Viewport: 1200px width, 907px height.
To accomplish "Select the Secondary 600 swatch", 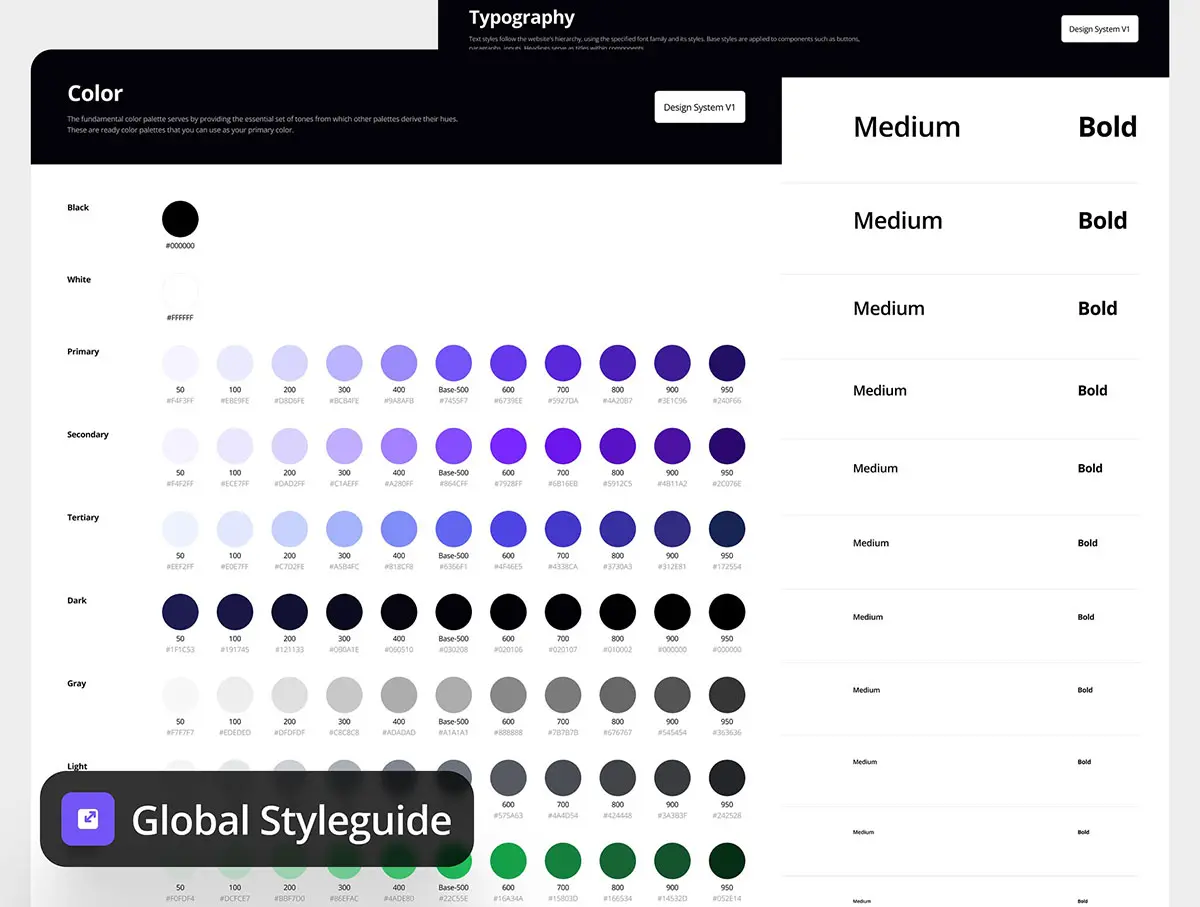I will pos(508,445).
